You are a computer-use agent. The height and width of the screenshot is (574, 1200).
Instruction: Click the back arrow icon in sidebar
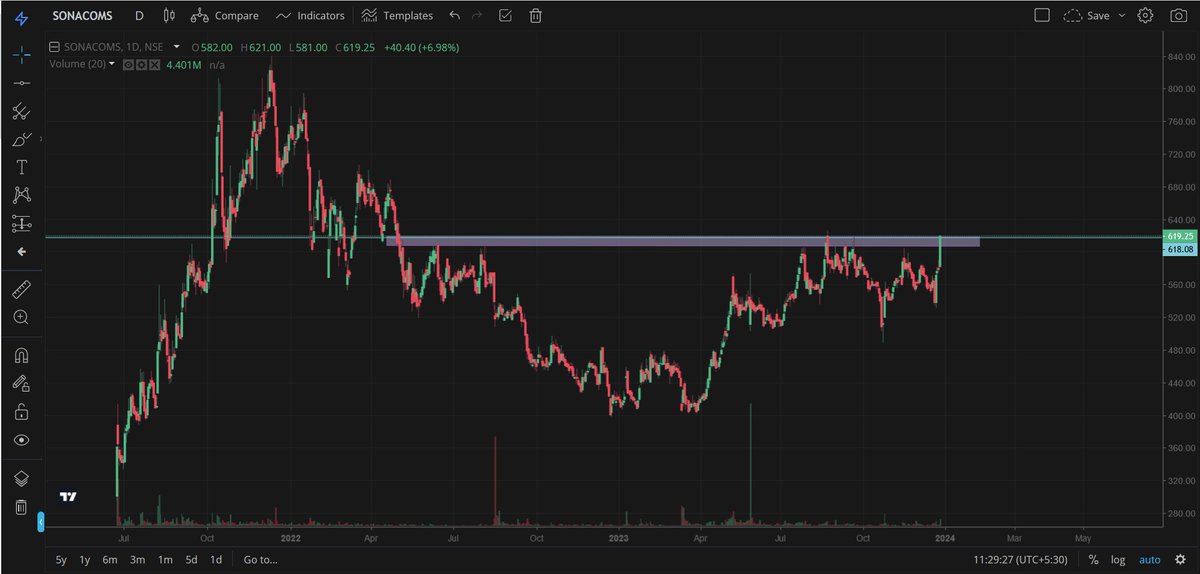coord(22,252)
